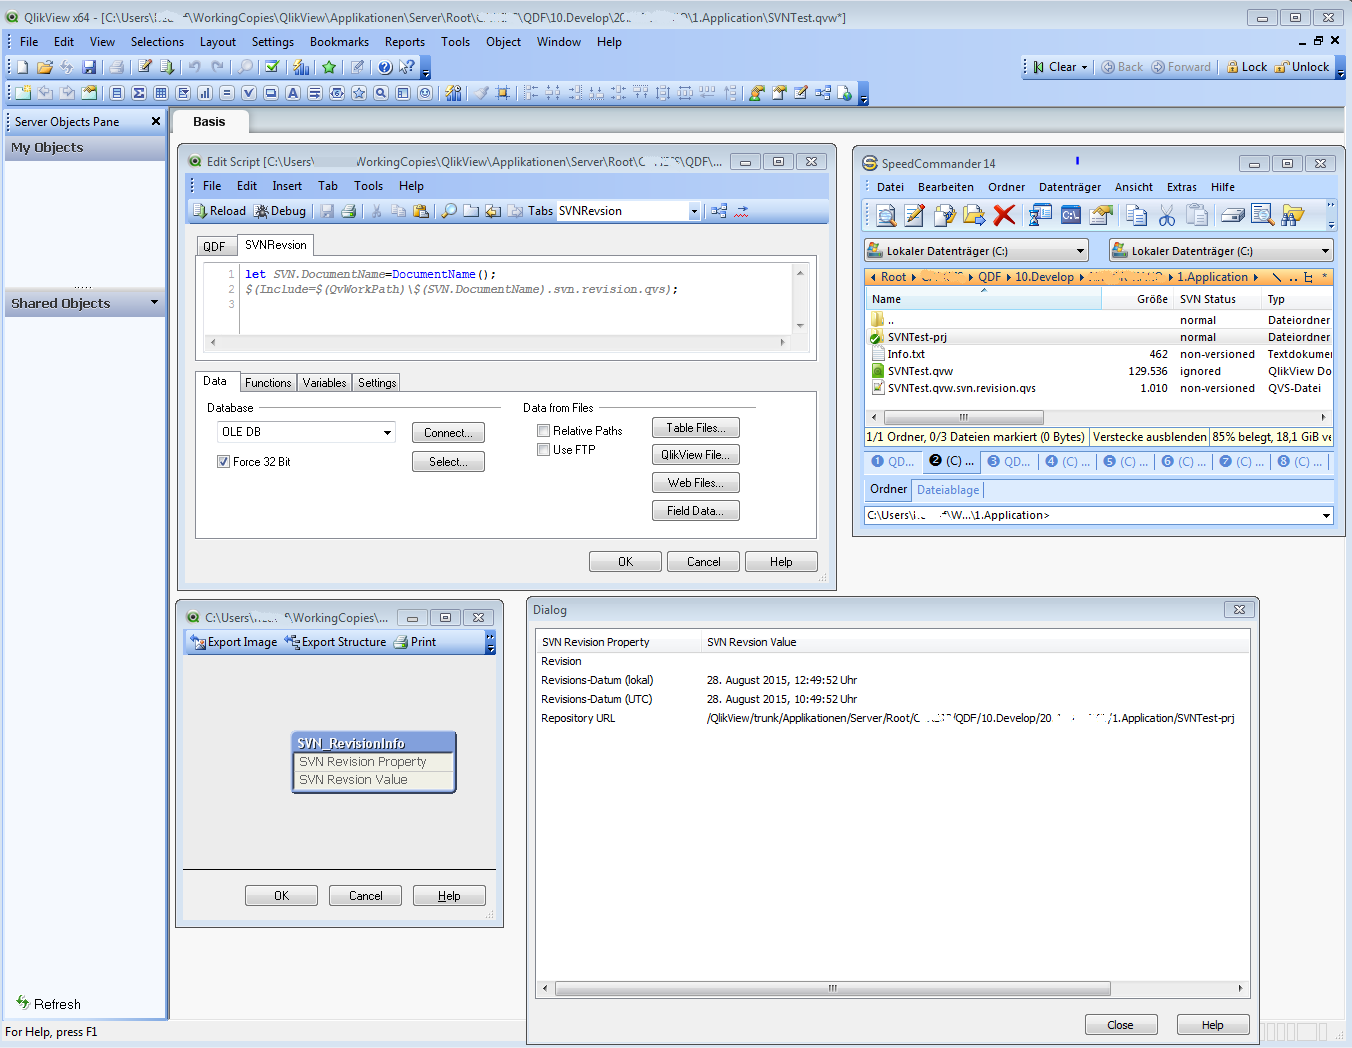Click the Table Viewer icon in Edit Script toolbar
Screen dimensions: 1352x1048
pos(719,211)
